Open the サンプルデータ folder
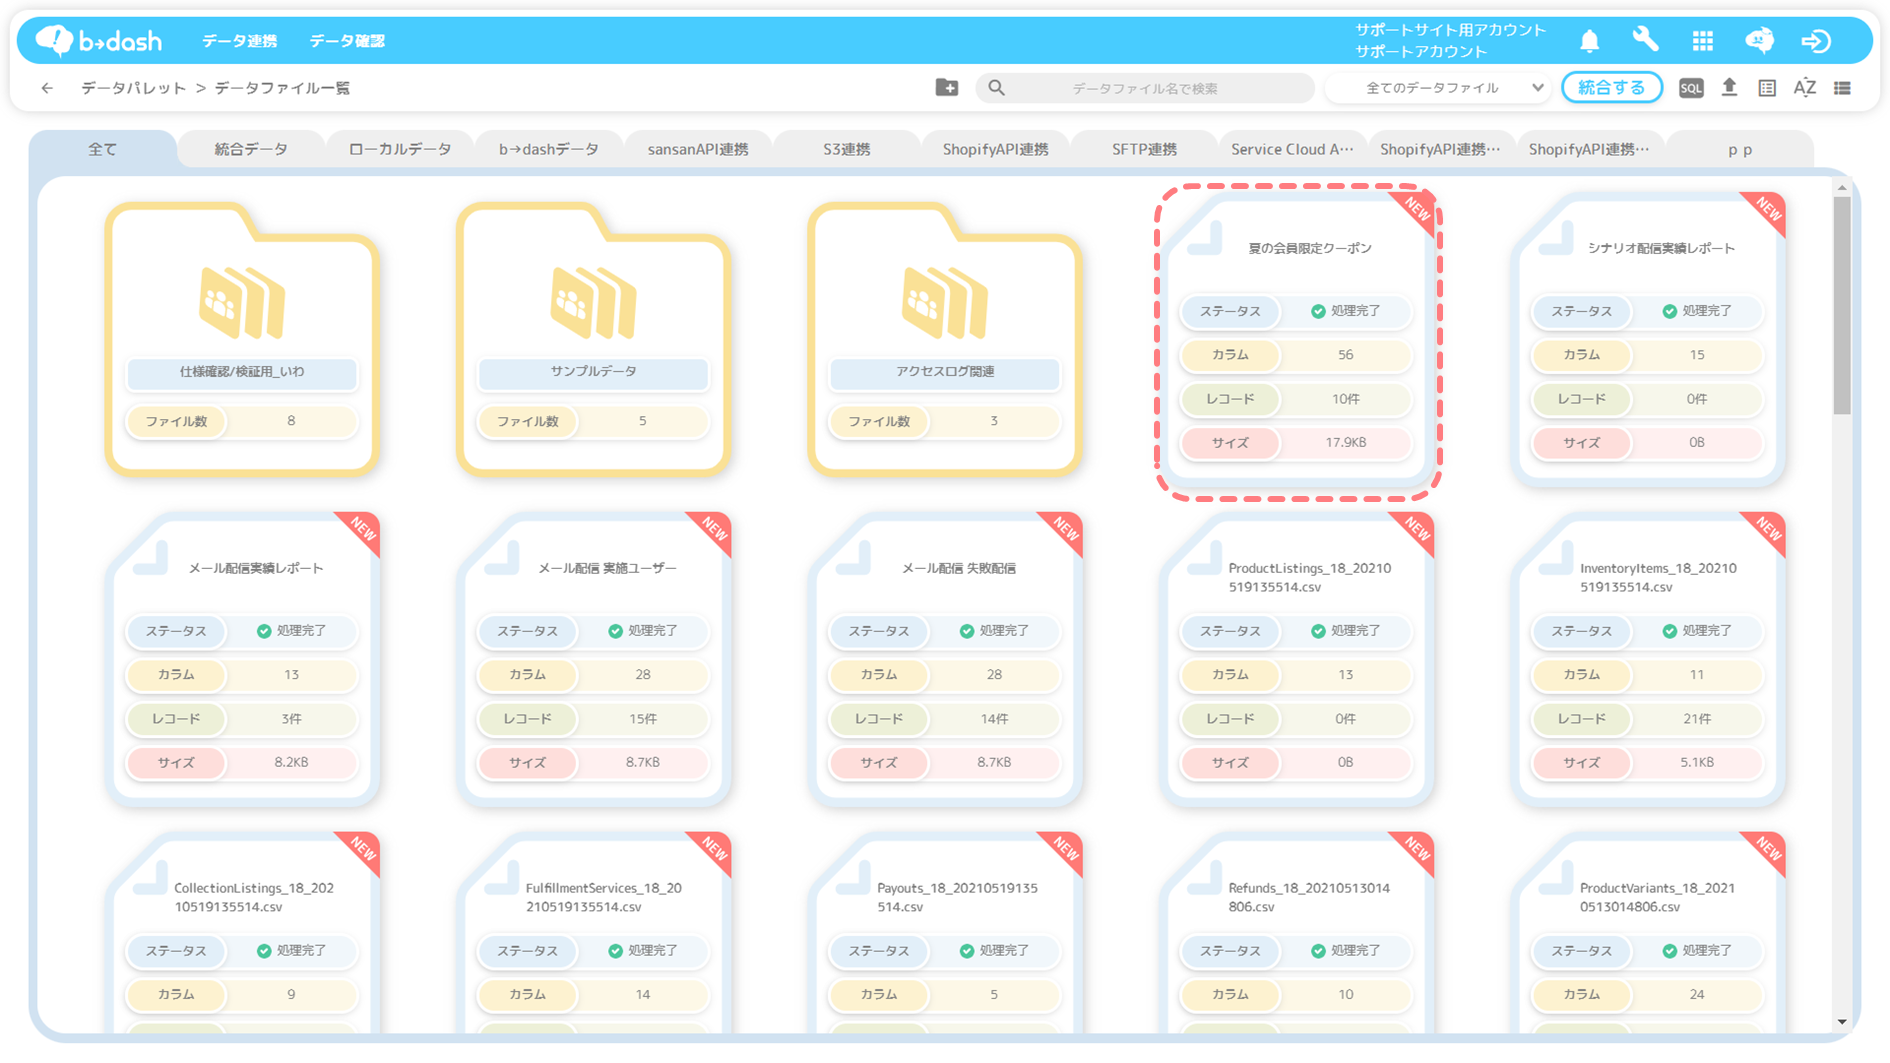 pyautogui.click(x=593, y=338)
